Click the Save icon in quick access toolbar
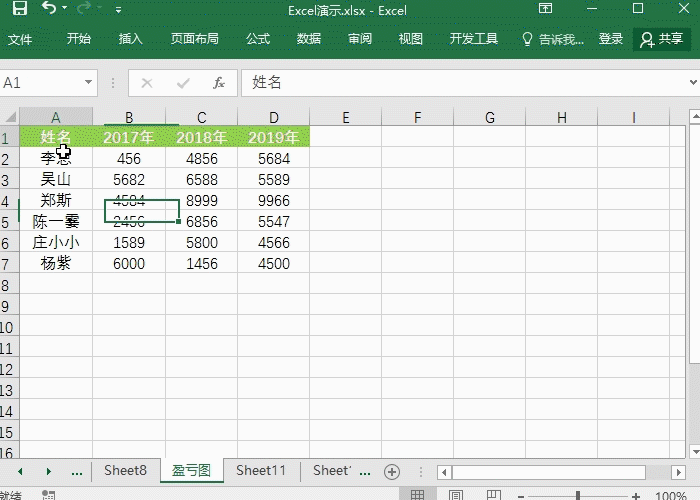Screen dimensions: 700x500 [x=20, y=8]
